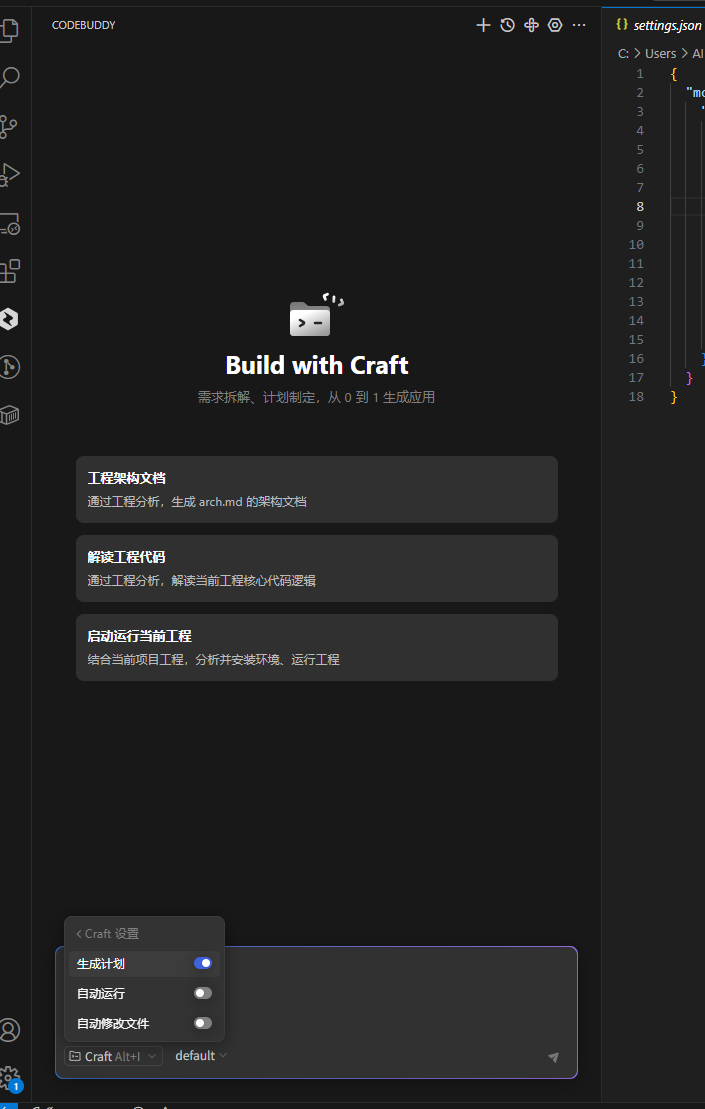Open the Explorer view in activity bar
The width and height of the screenshot is (705, 1109).
pyautogui.click(x=9, y=29)
